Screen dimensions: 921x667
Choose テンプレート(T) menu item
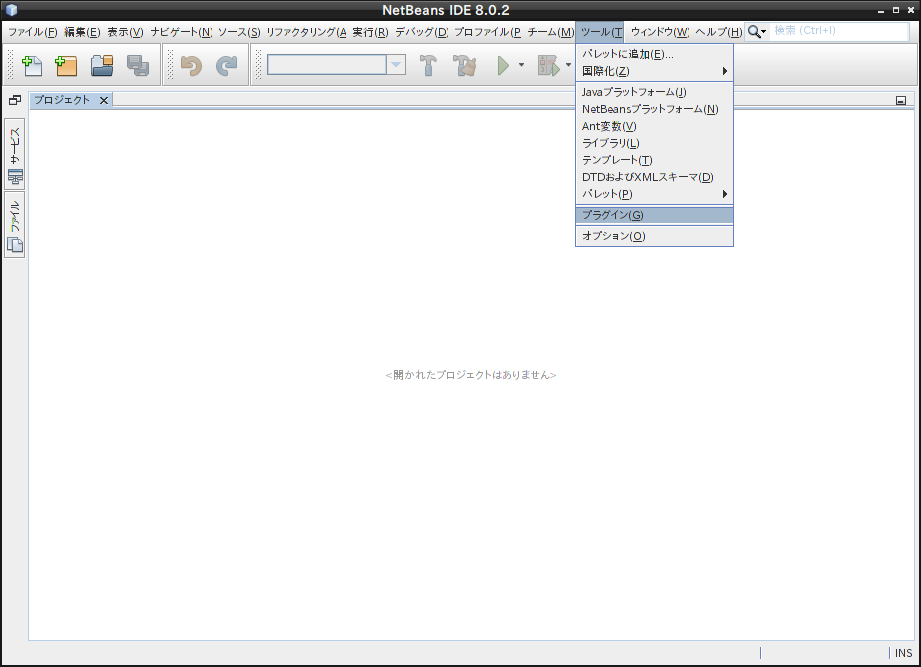click(654, 160)
